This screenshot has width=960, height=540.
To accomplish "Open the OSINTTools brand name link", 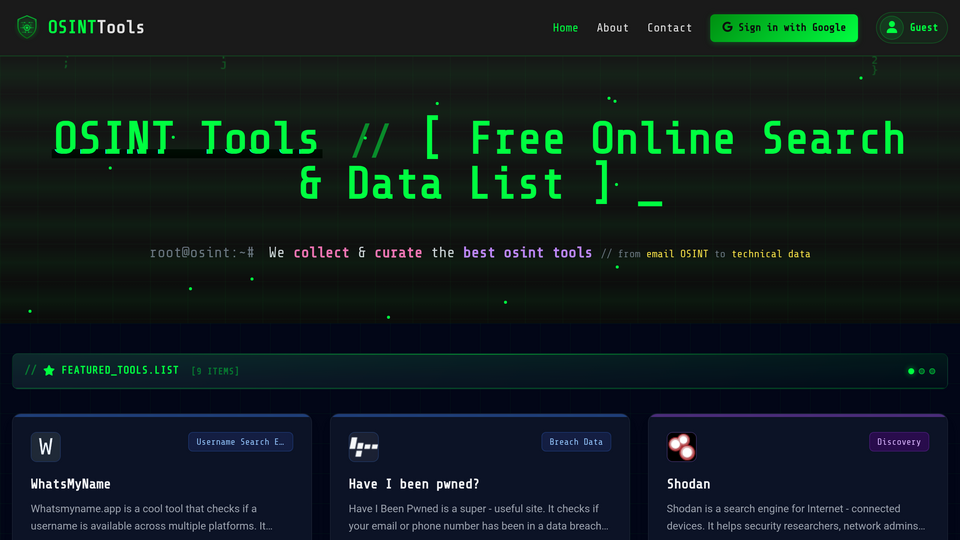I will click(96, 27).
